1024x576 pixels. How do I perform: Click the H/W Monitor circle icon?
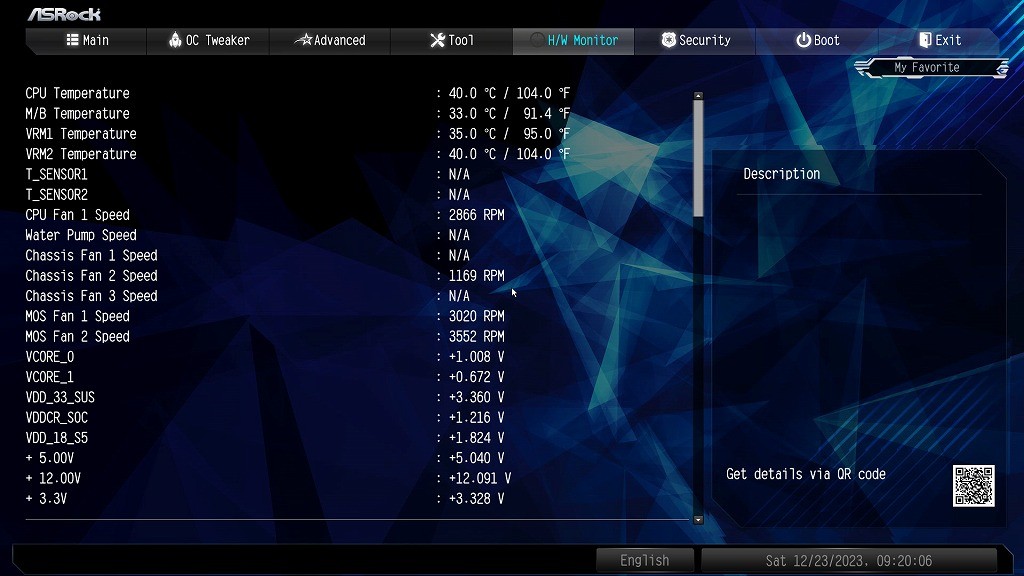click(x=537, y=40)
